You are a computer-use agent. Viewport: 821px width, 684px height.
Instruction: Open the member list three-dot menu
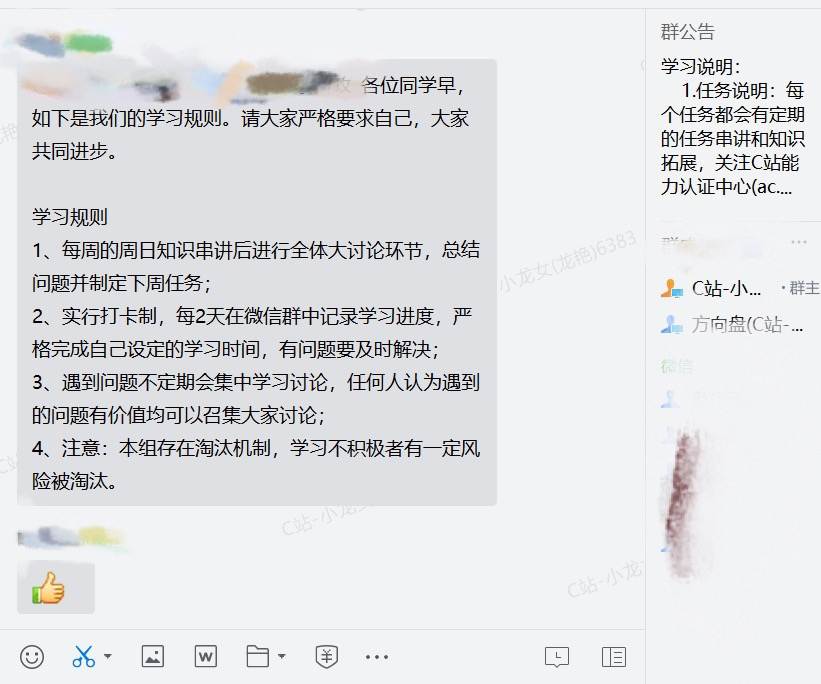point(798,242)
